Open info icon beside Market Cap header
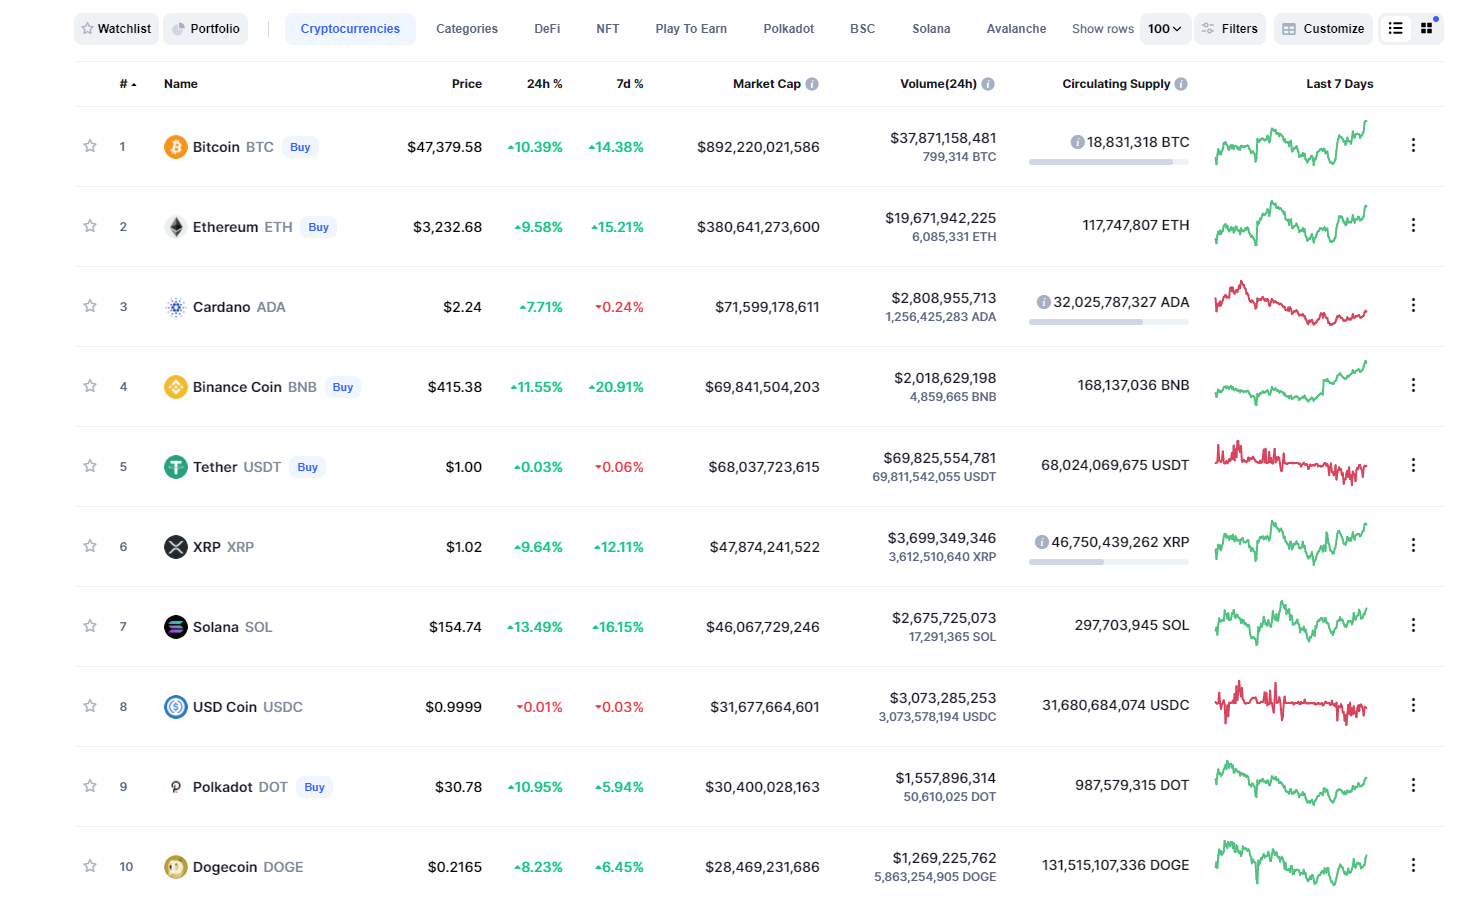This screenshot has width=1461, height=906. 812,84
